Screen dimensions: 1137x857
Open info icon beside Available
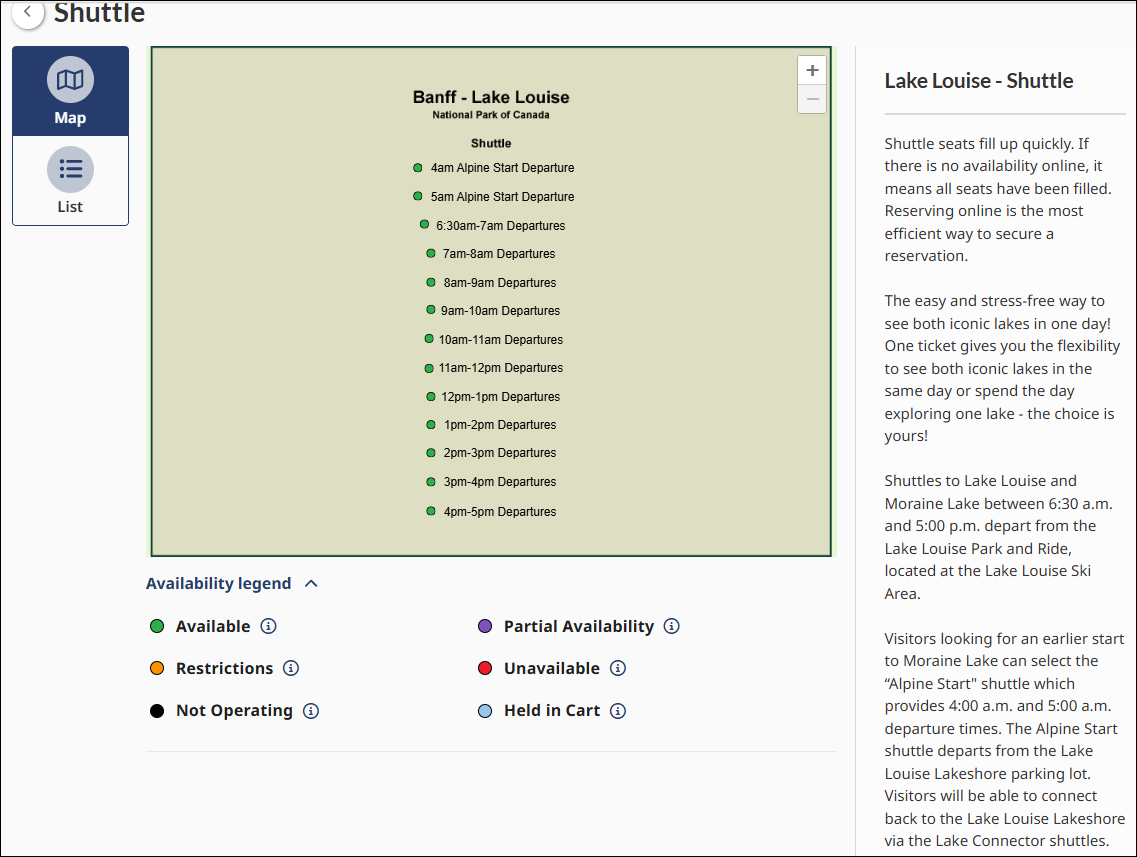pyautogui.click(x=268, y=626)
